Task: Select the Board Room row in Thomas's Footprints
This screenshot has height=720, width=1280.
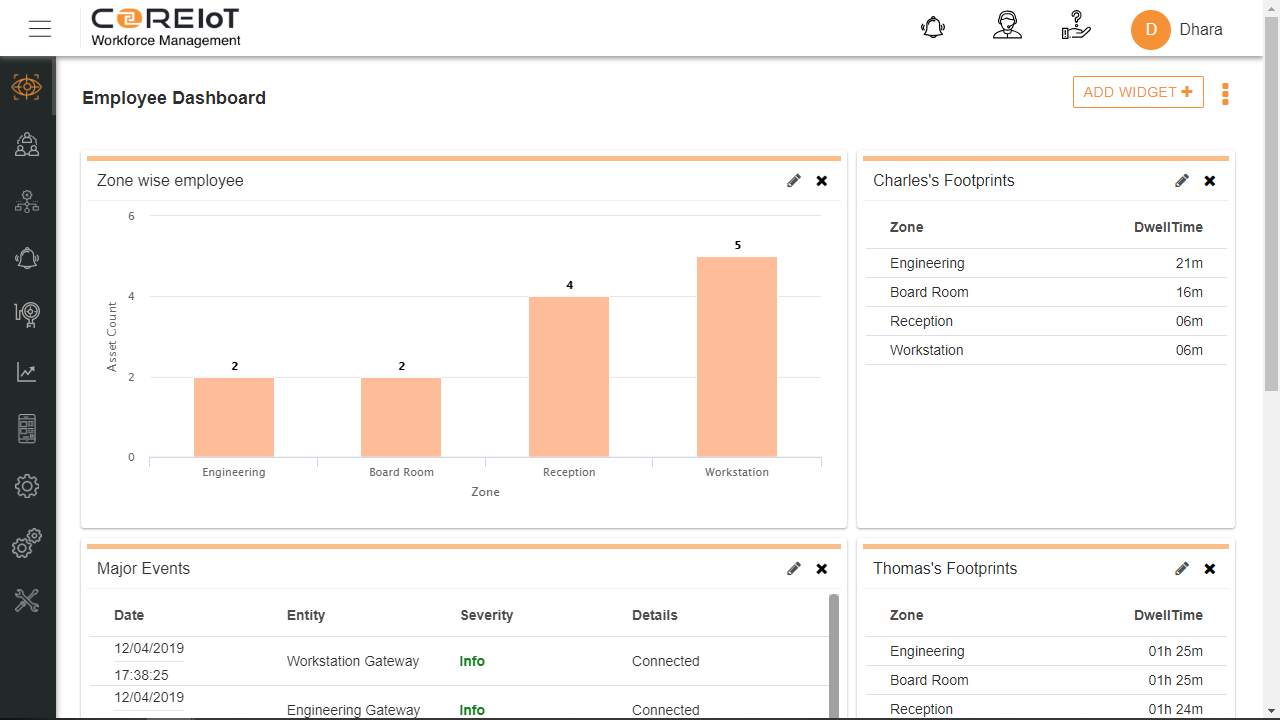Action: [1046, 681]
